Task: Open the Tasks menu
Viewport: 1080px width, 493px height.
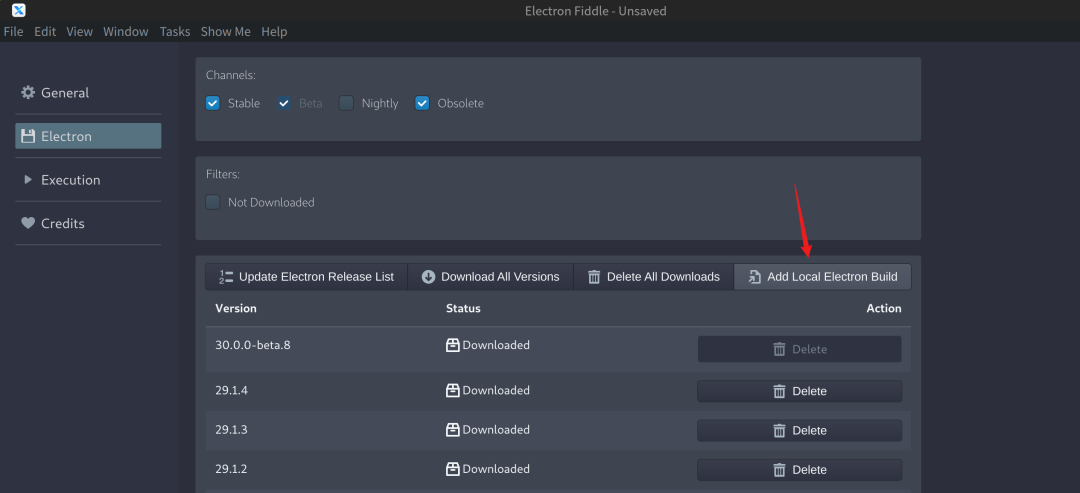Action: coord(174,31)
